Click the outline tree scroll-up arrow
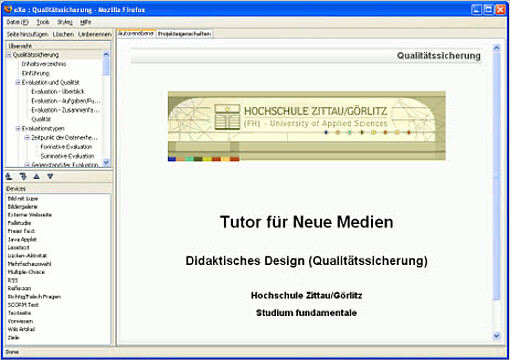This screenshot has height=360, width=510. pos(106,54)
